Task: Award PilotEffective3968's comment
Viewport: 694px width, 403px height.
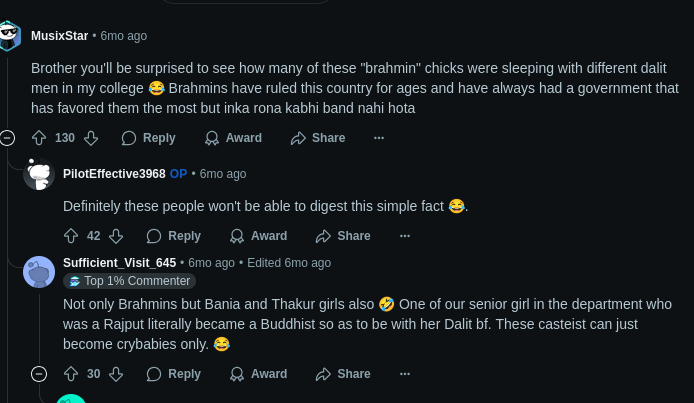Action: point(258,236)
